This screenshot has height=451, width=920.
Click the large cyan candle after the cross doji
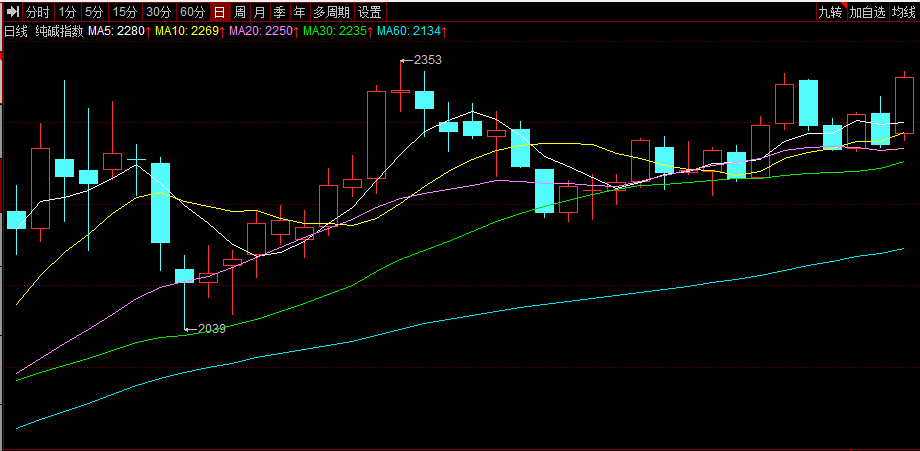tap(161, 203)
